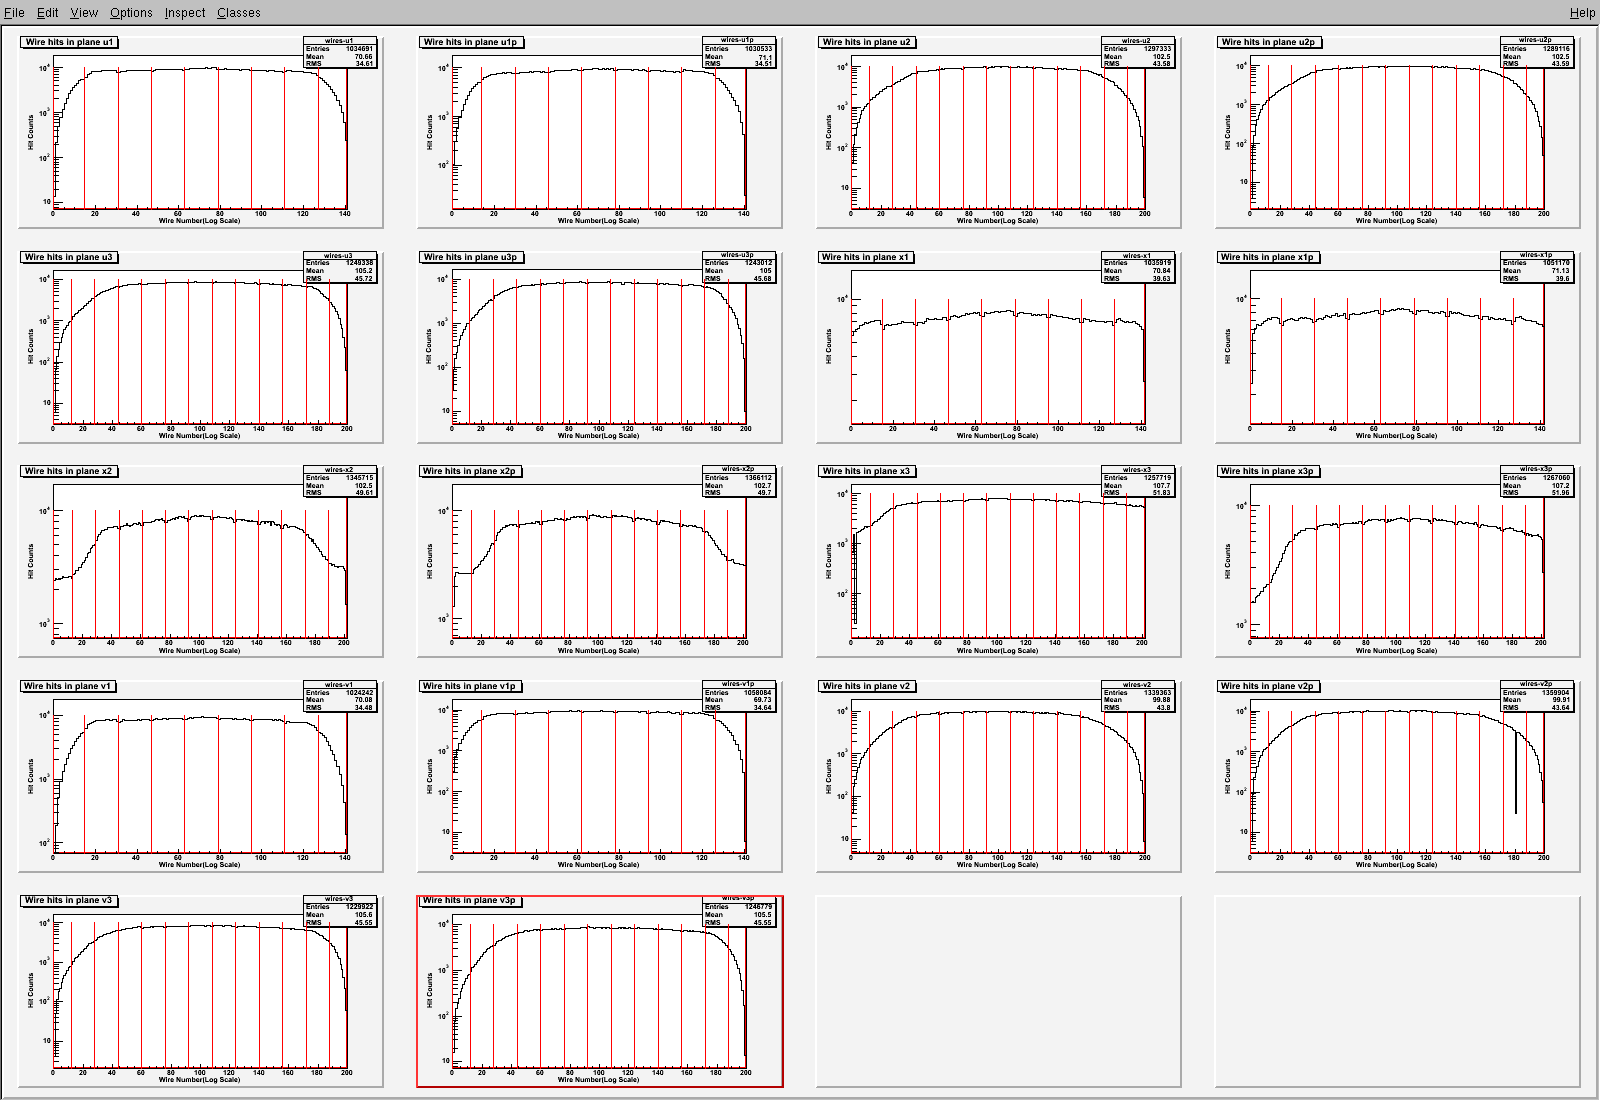Select the highlighted plane v3p histogram pad
Image resolution: width=1600 pixels, height=1101 pixels.
[x=600, y=991]
